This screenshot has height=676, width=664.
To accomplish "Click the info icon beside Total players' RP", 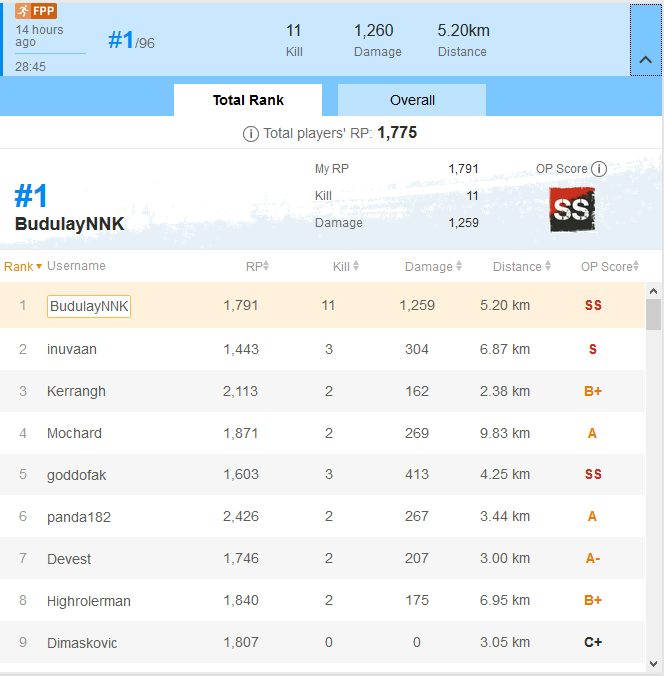I will click(x=251, y=134).
